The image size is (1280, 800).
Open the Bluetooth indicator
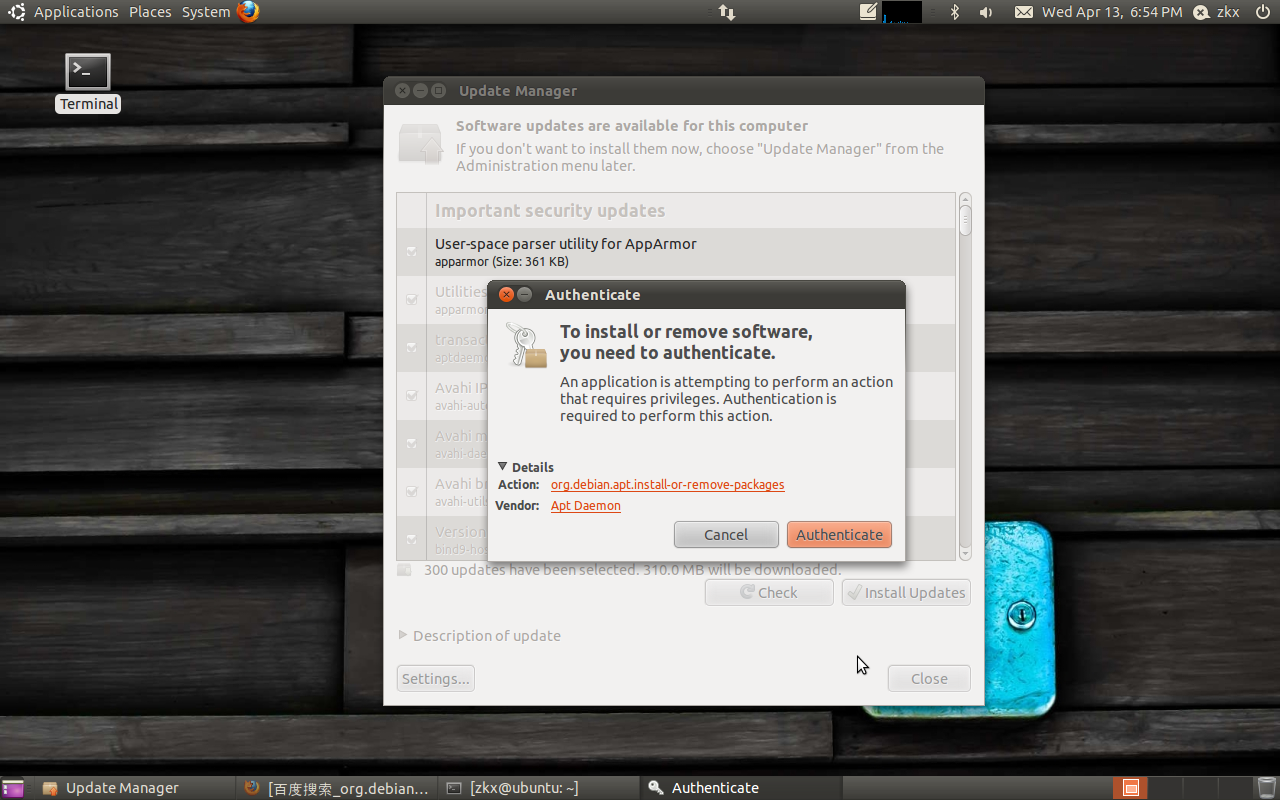pyautogui.click(x=954, y=12)
